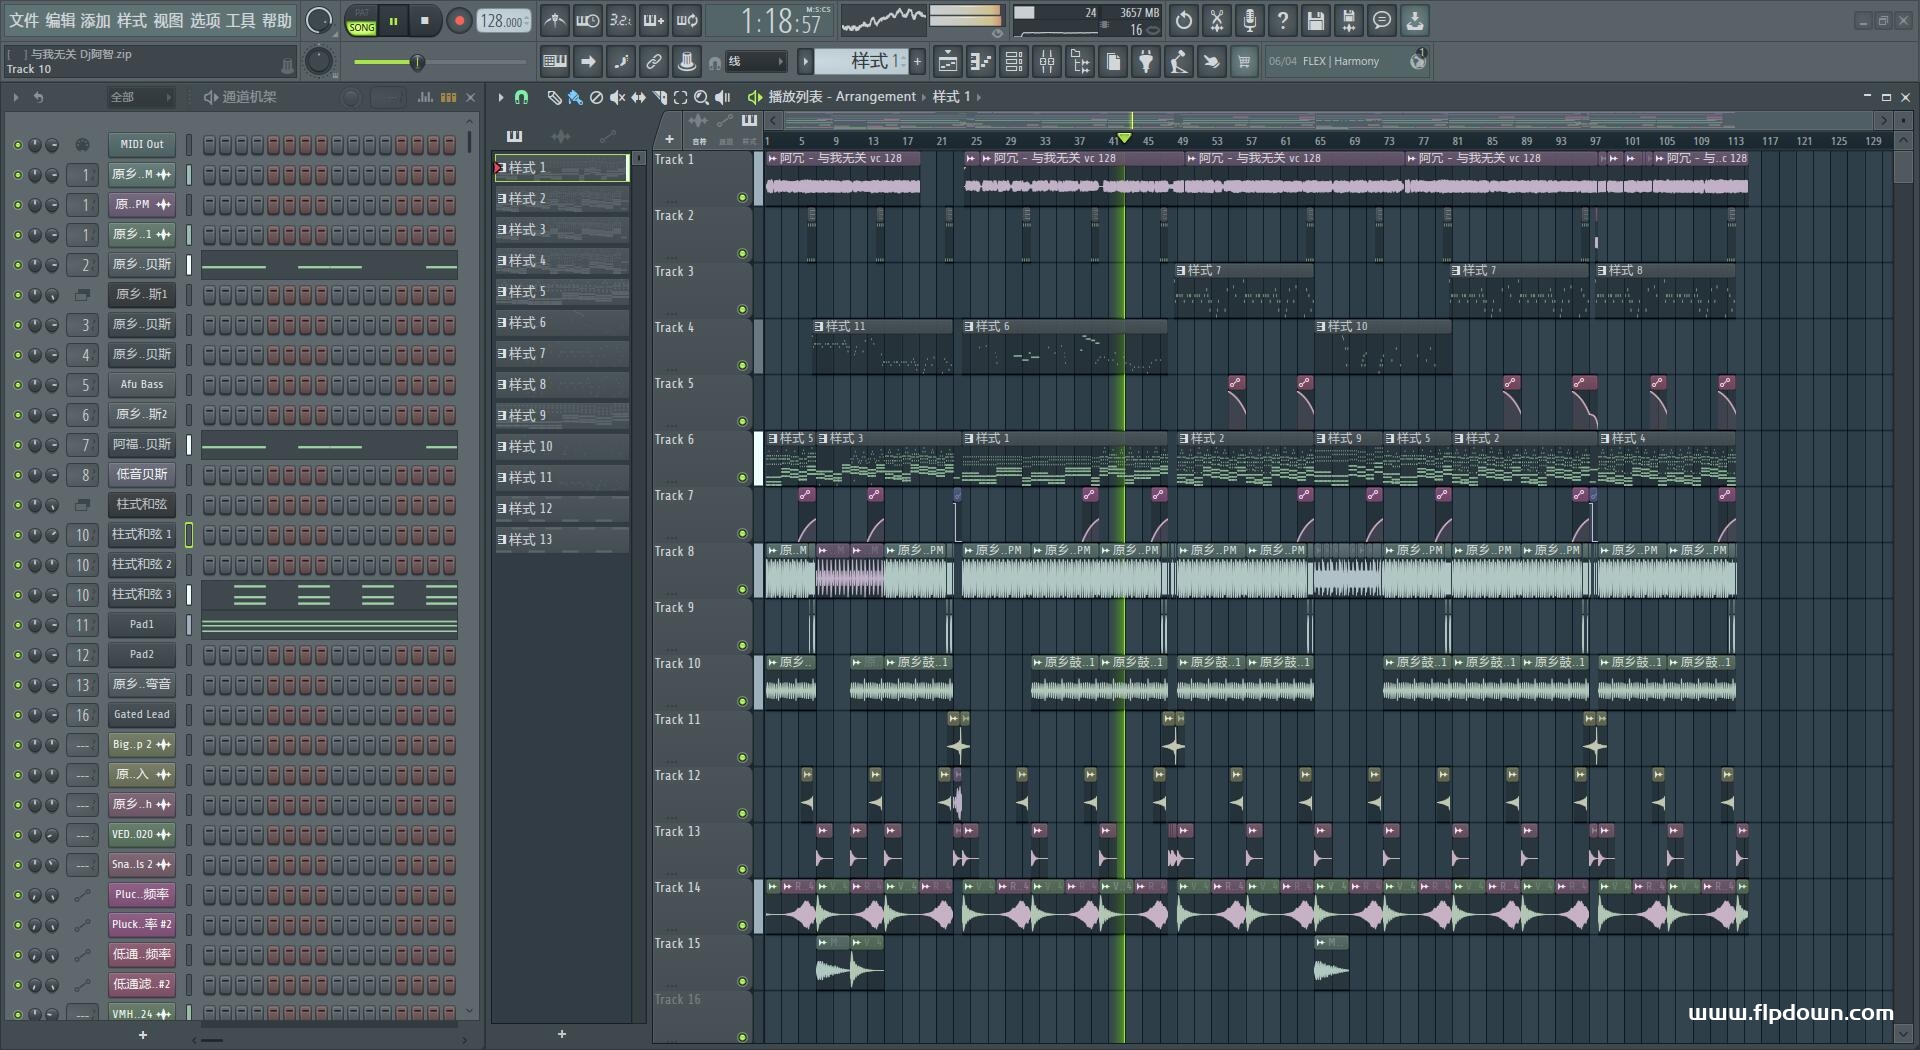Open the 添加 menu

[95, 20]
